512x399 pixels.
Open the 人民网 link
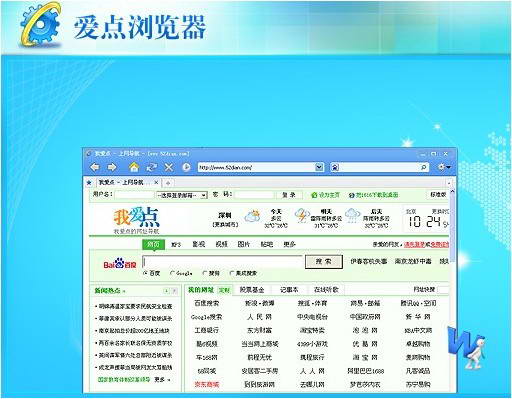259,317
